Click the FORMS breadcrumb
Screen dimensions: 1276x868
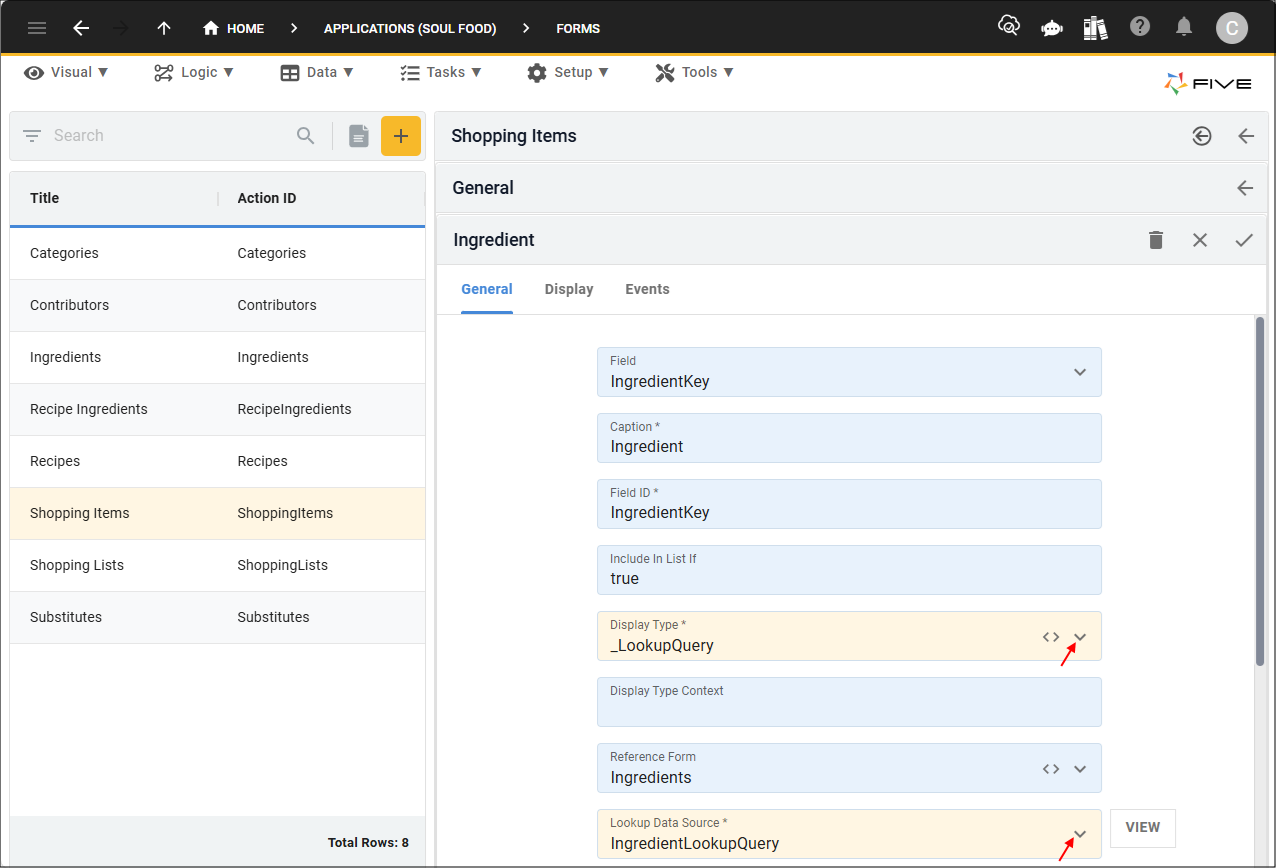(x=578, y=28)
